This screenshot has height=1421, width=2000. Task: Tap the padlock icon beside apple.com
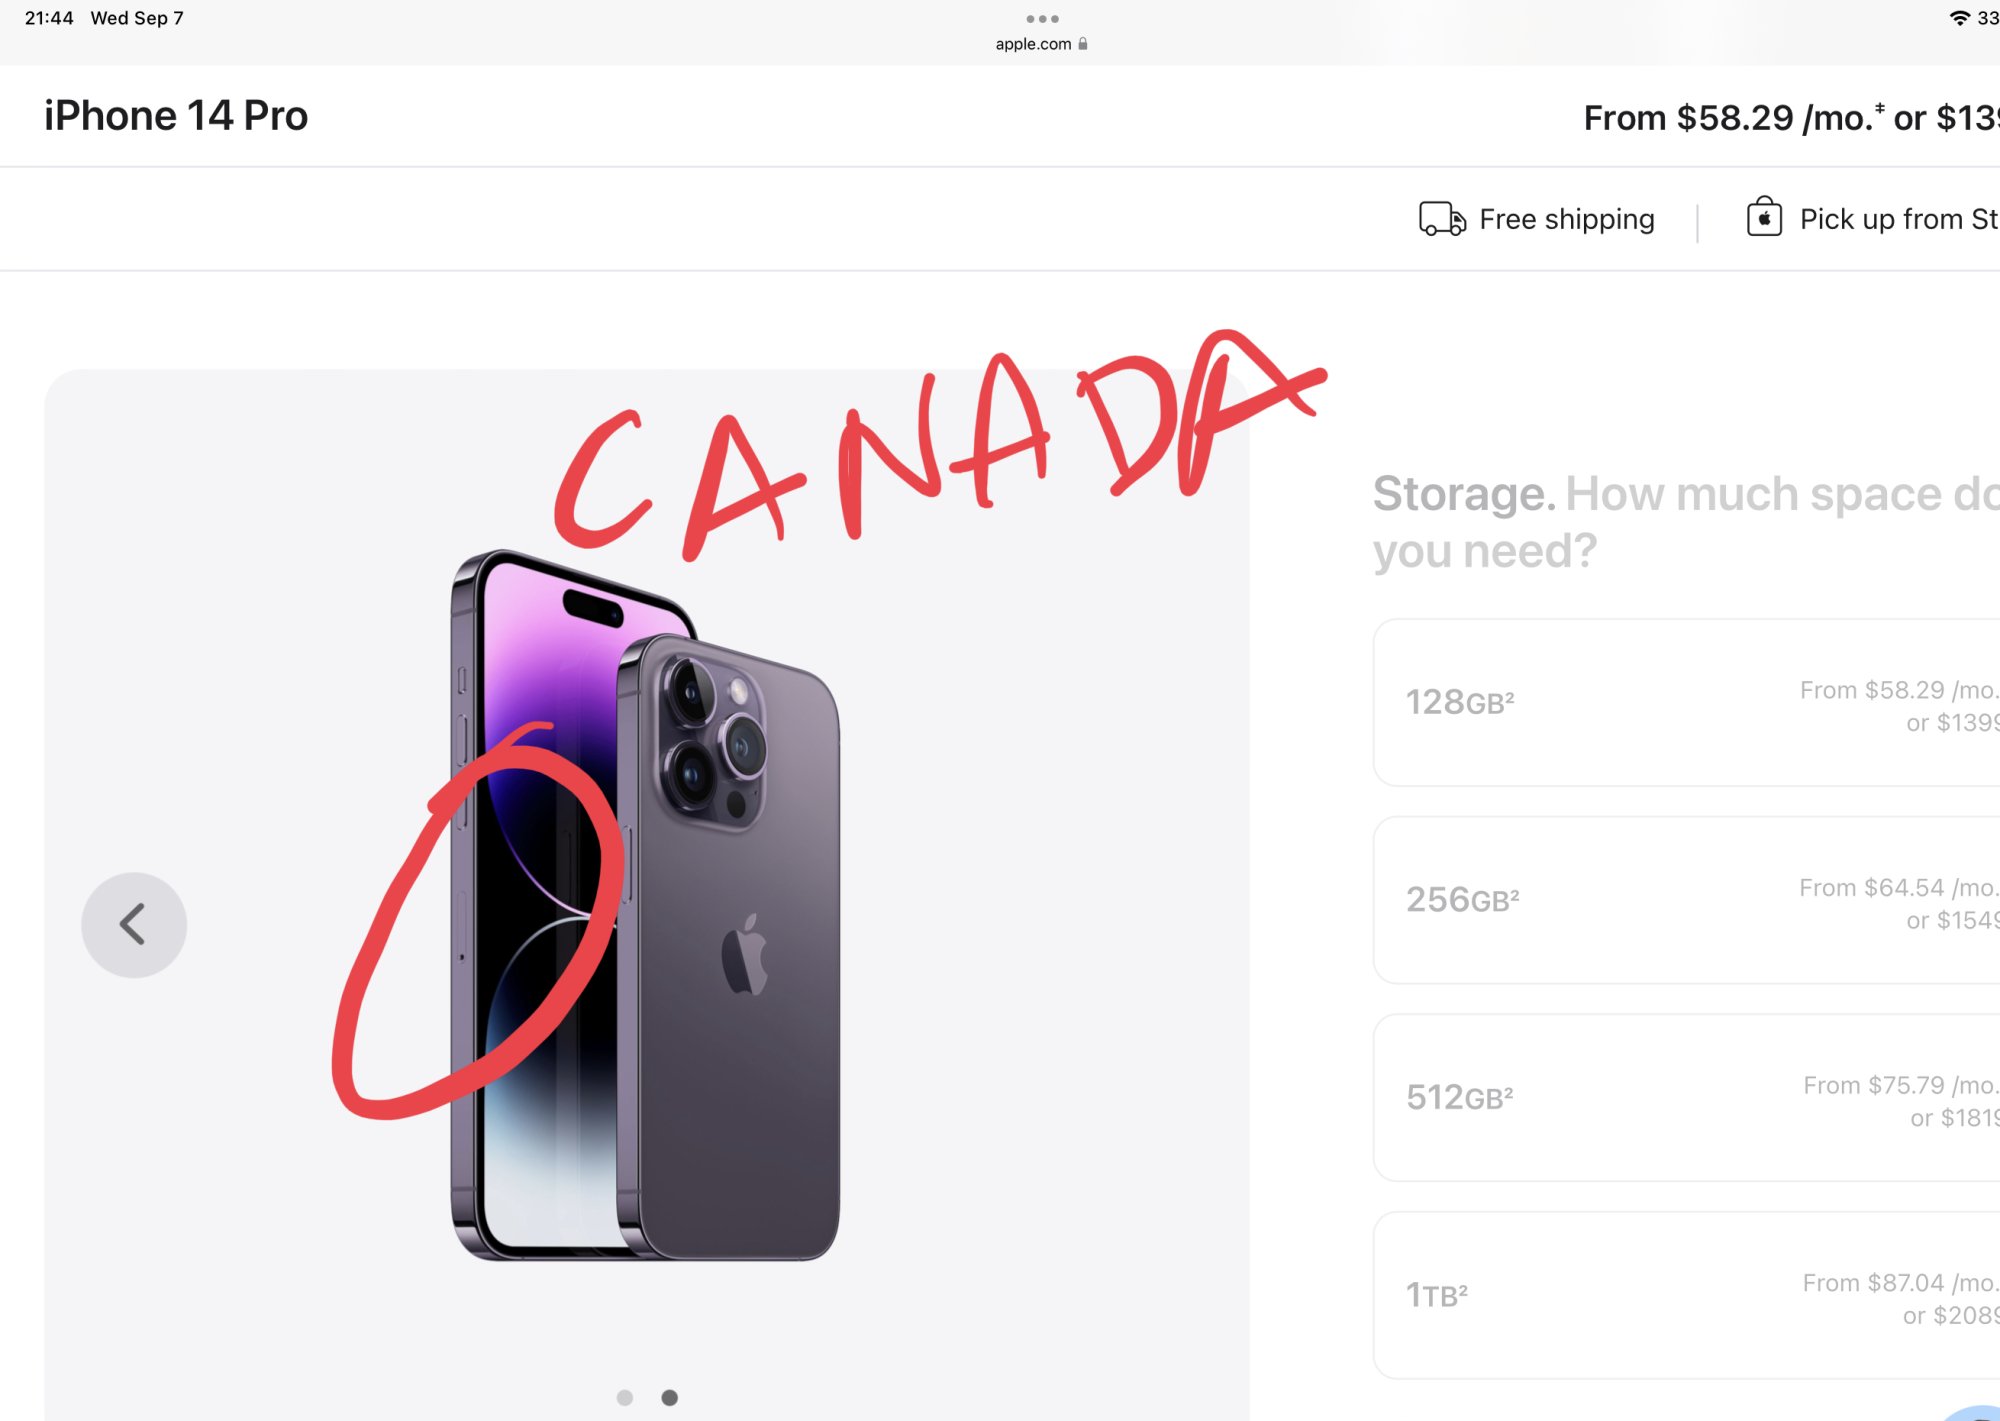[x=1083, y=44]
